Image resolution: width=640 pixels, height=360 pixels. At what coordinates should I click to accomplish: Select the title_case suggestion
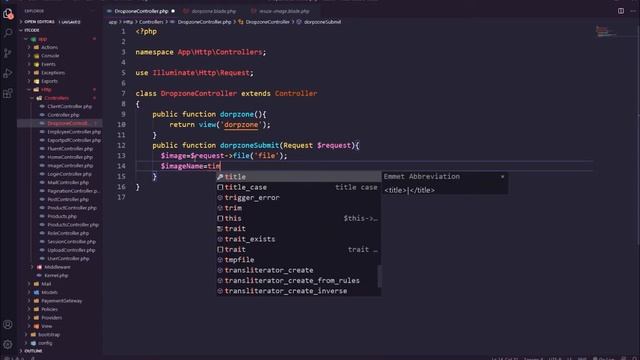click(298, 187)
